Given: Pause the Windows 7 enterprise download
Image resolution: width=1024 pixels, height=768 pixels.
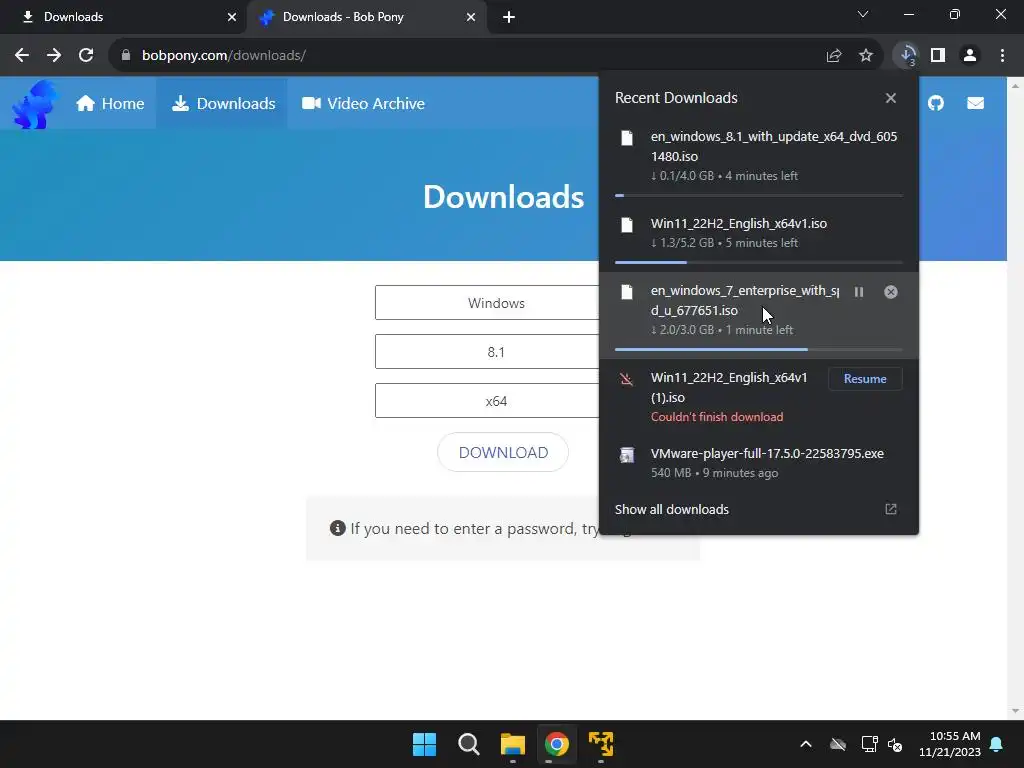Looking at the screenshot, I should click(x=859, y=292).
